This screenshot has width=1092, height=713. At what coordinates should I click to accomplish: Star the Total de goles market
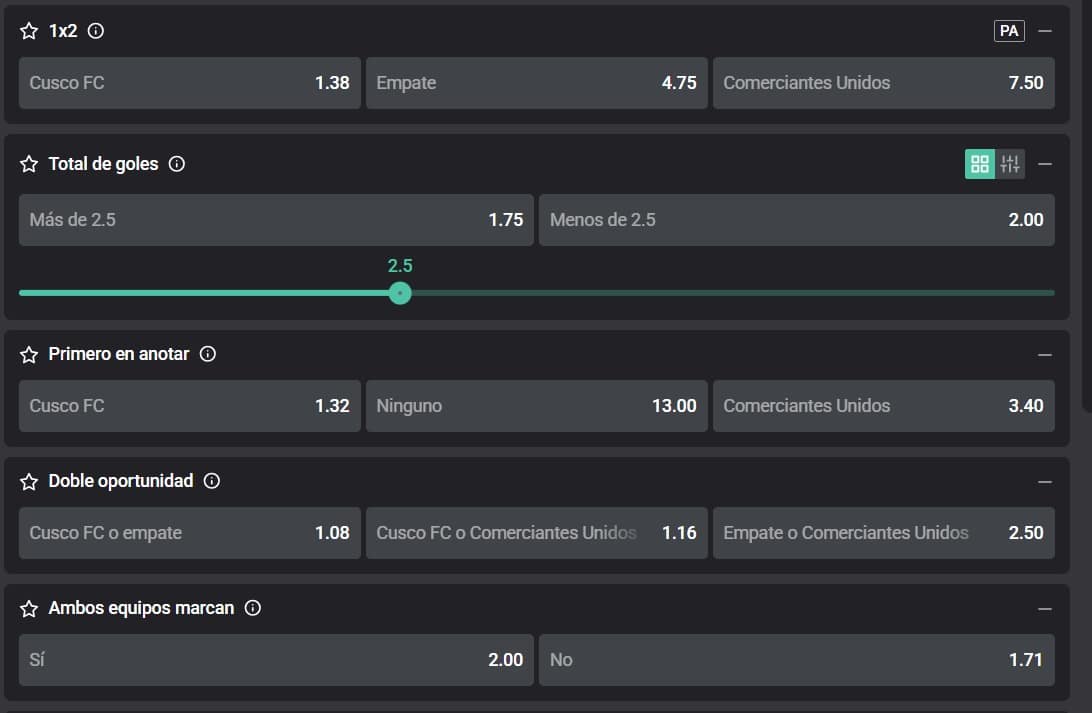tap(29, 164)
